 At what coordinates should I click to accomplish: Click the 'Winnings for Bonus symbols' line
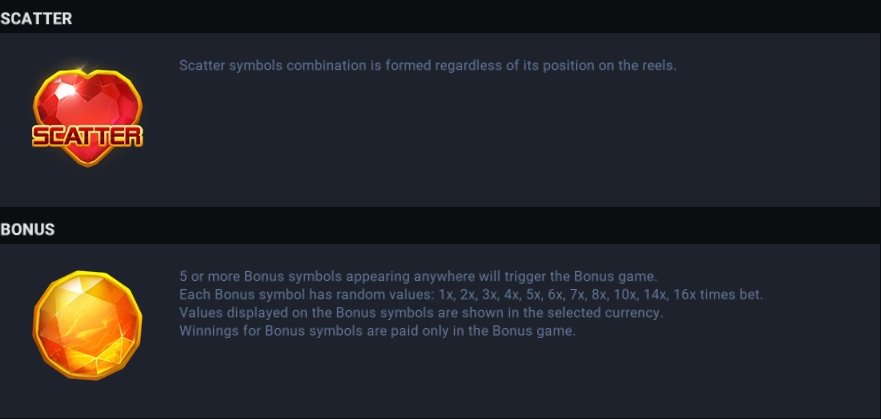[x=378, y=331]
